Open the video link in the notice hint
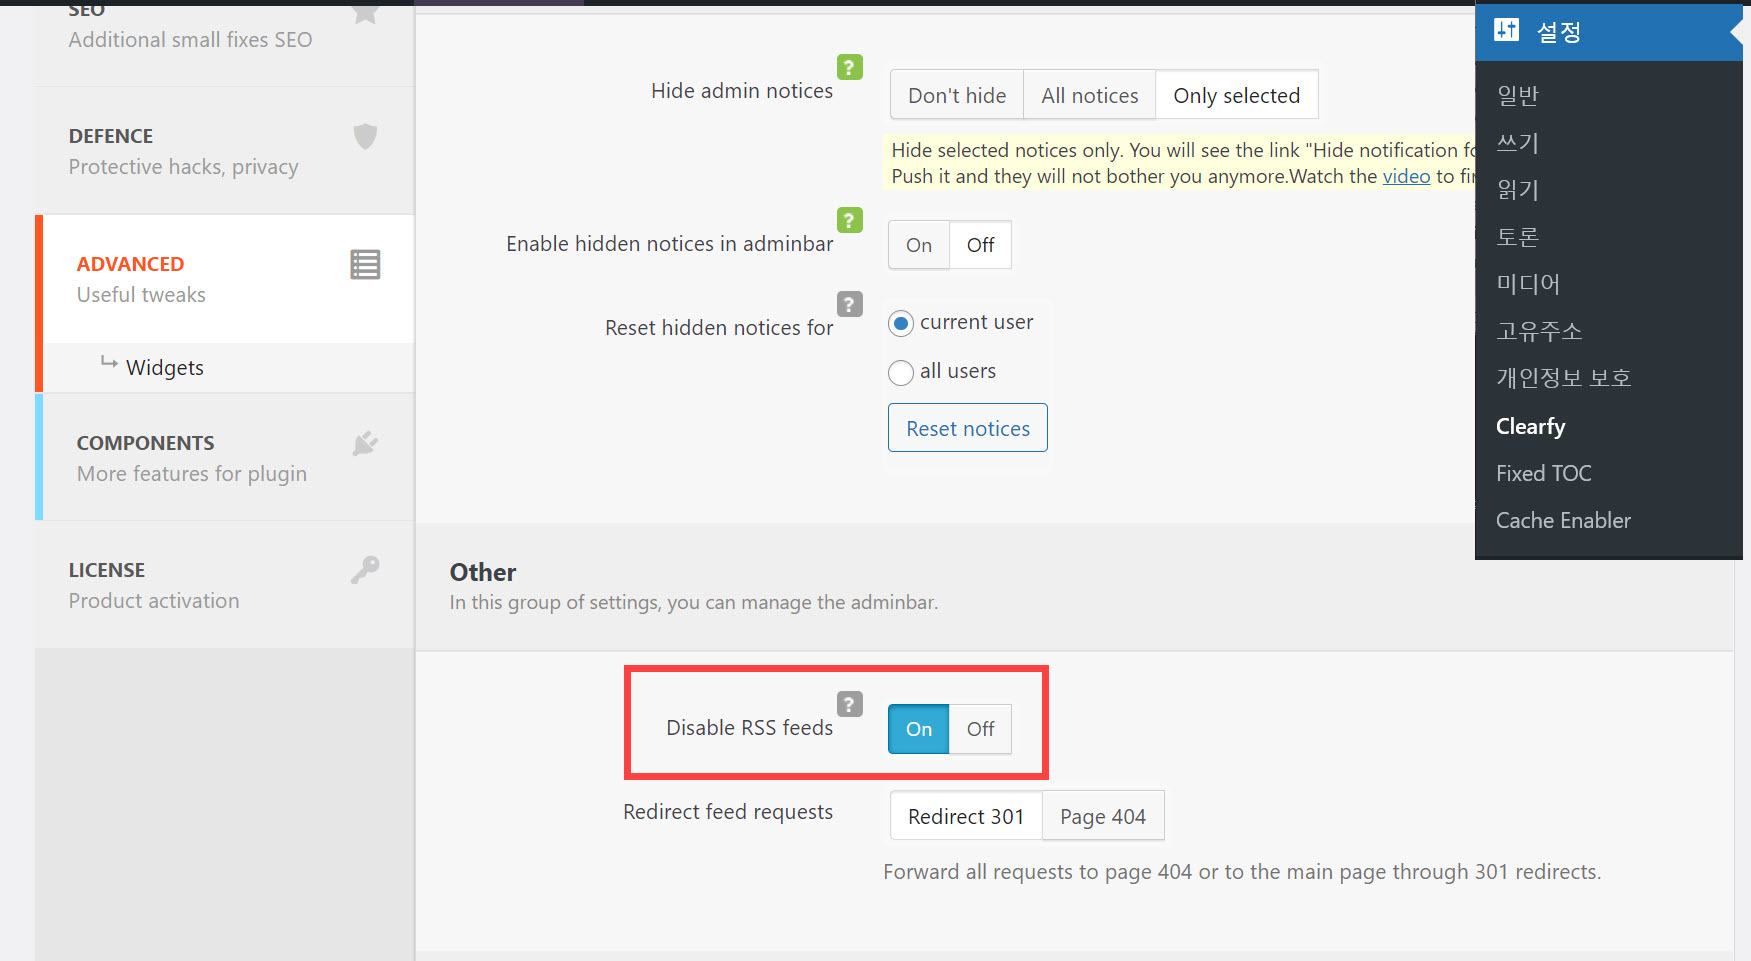 click(x=1406, y=176)
